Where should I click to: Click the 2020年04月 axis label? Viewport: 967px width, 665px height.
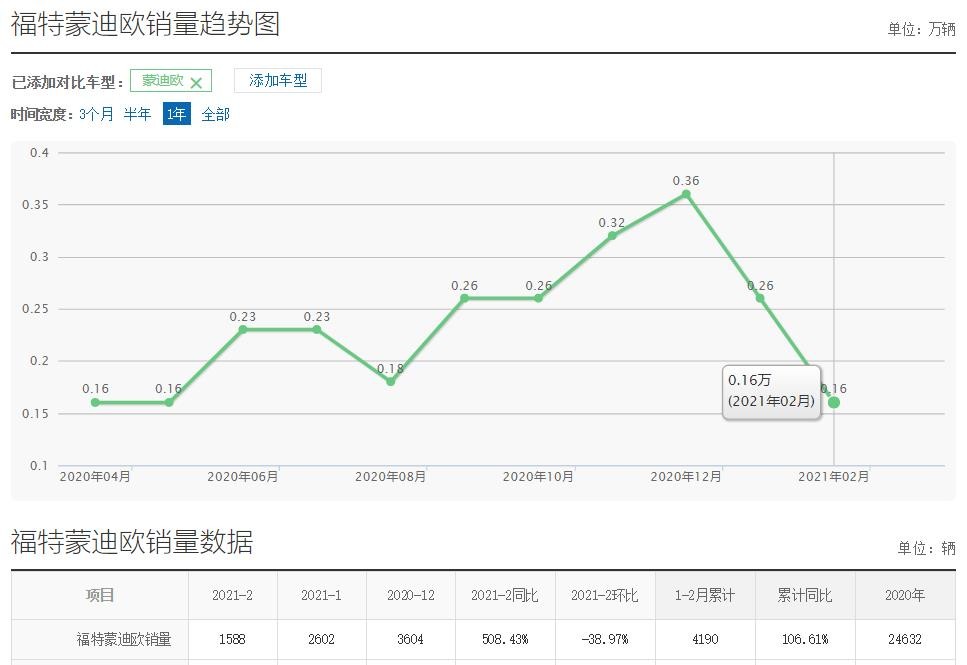click(x=95, y=476)
